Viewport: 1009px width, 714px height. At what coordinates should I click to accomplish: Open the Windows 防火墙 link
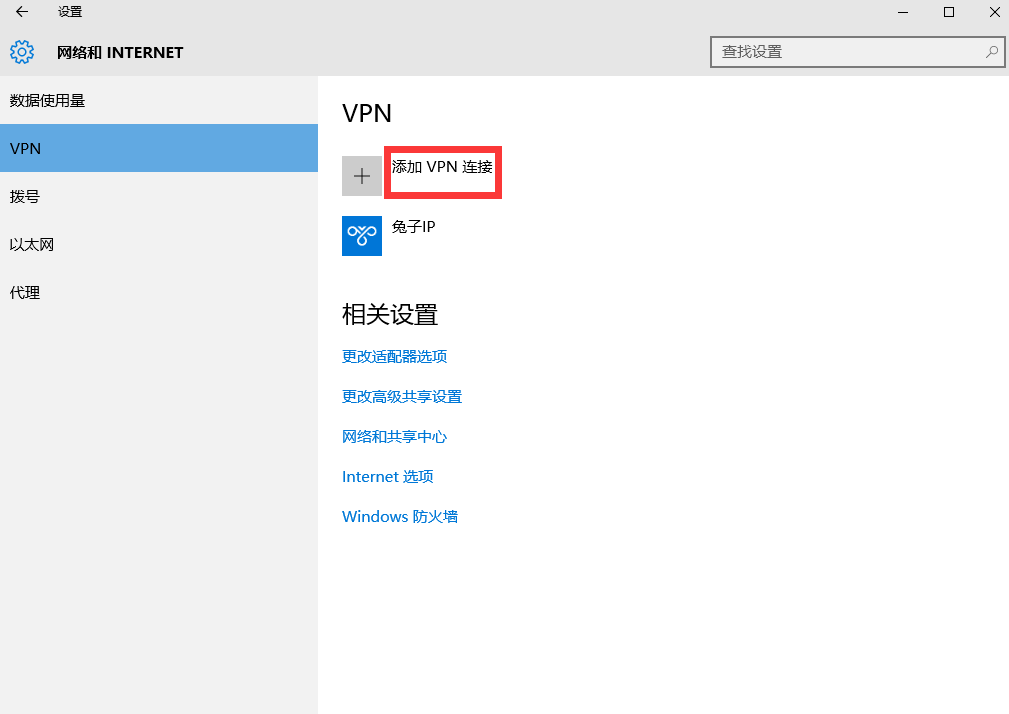(x=400, y=517)
